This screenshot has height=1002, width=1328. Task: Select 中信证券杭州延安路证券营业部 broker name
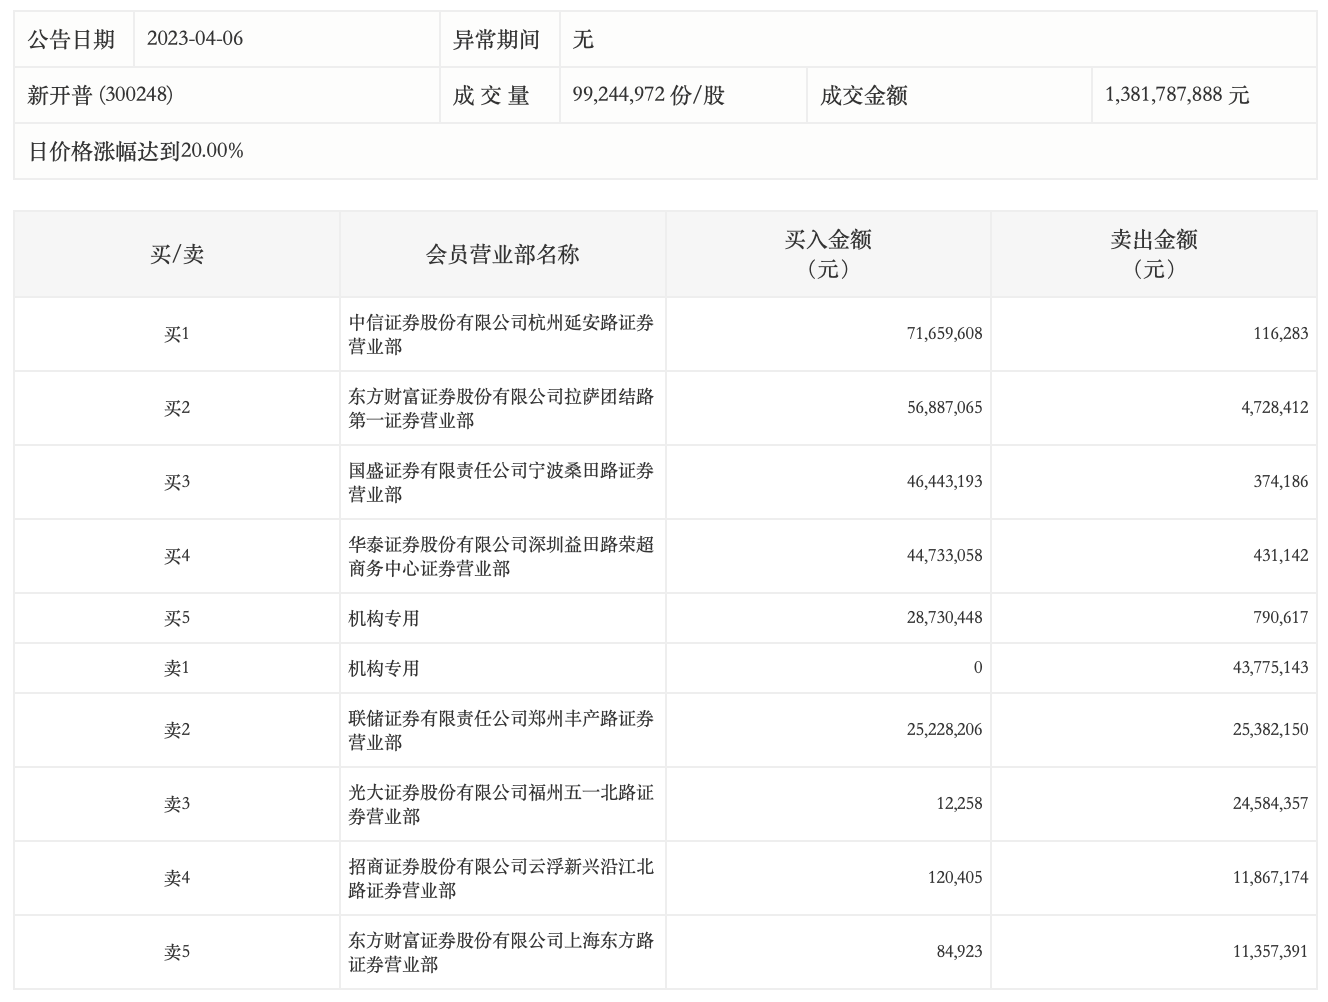pos(501,334)
